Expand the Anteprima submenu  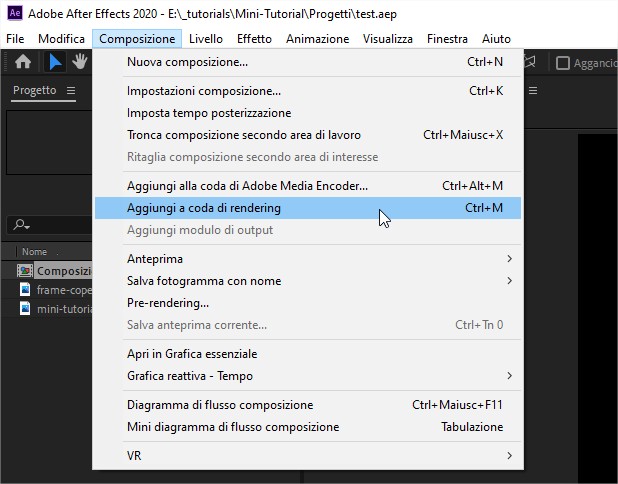click(509, 259)
